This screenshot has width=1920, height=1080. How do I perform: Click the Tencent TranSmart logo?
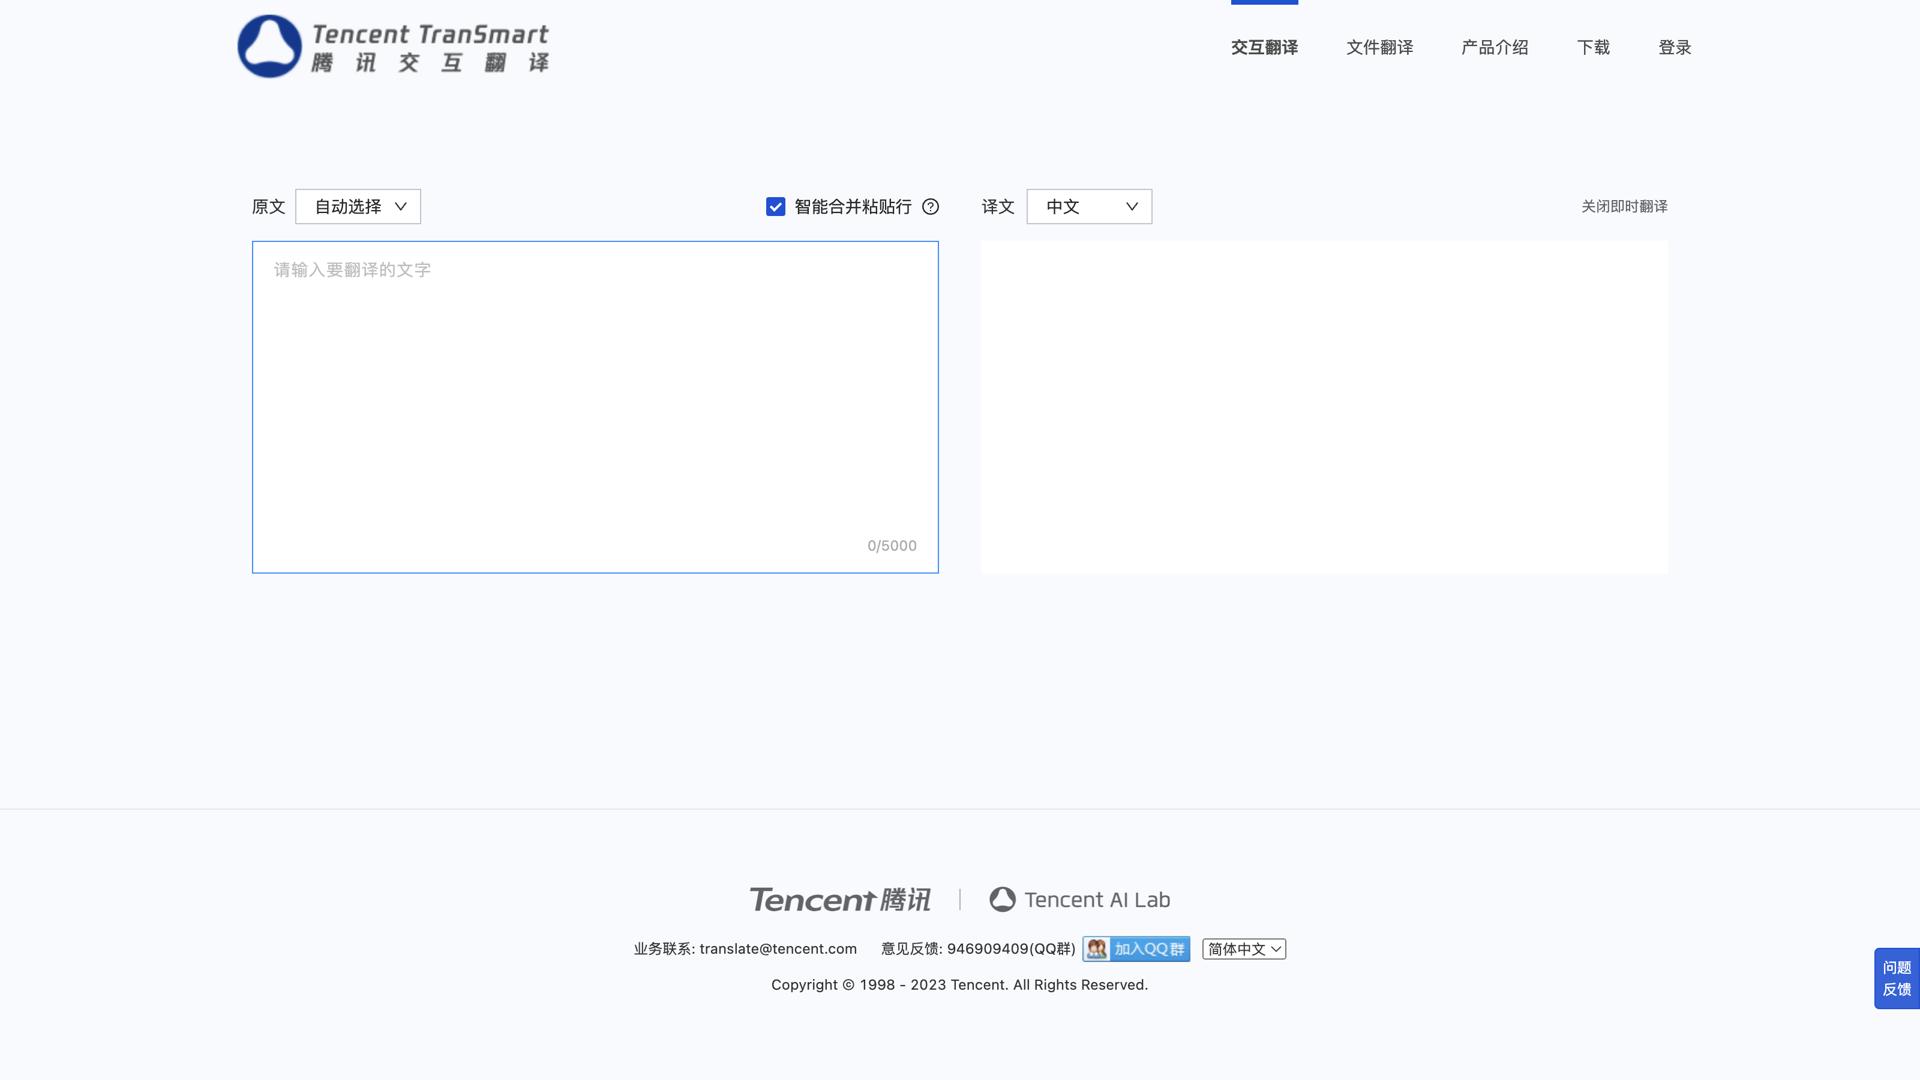(x=393, y=46)
